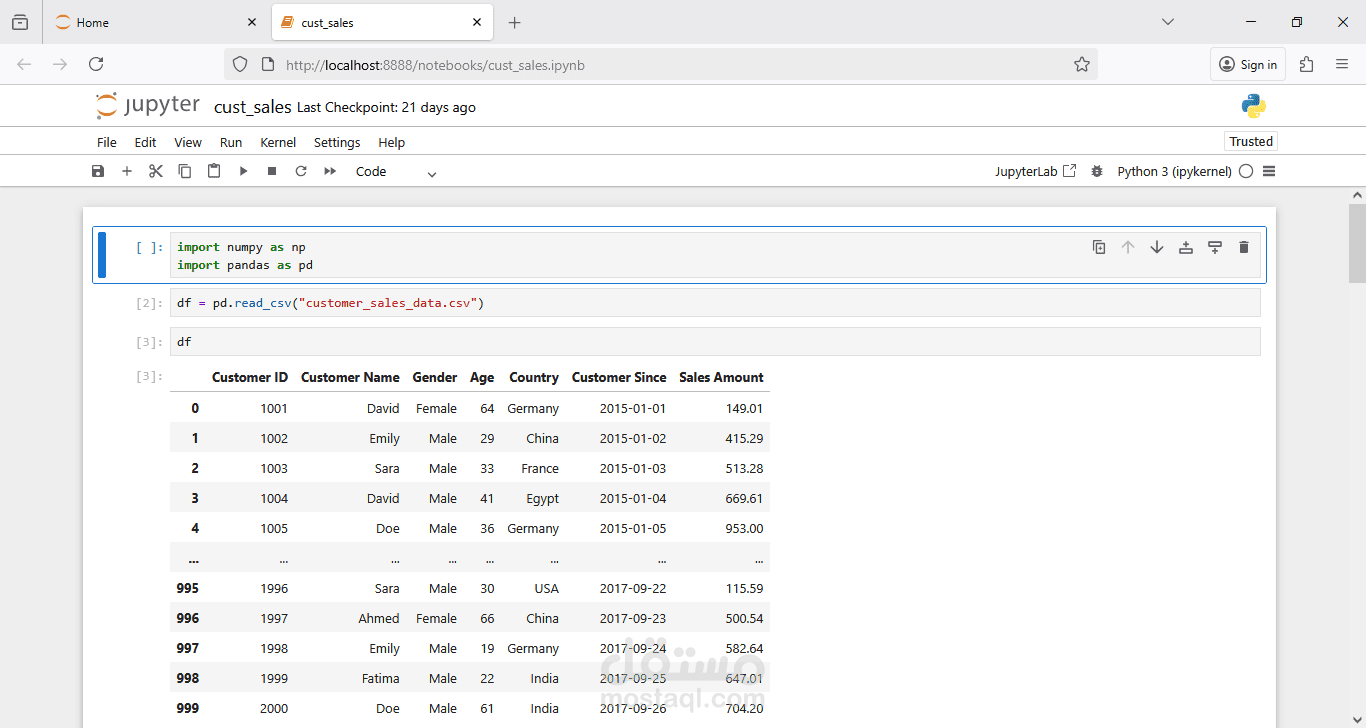Open the Kernel menu
Viewport: 1366px width, 728px height.
278,142
